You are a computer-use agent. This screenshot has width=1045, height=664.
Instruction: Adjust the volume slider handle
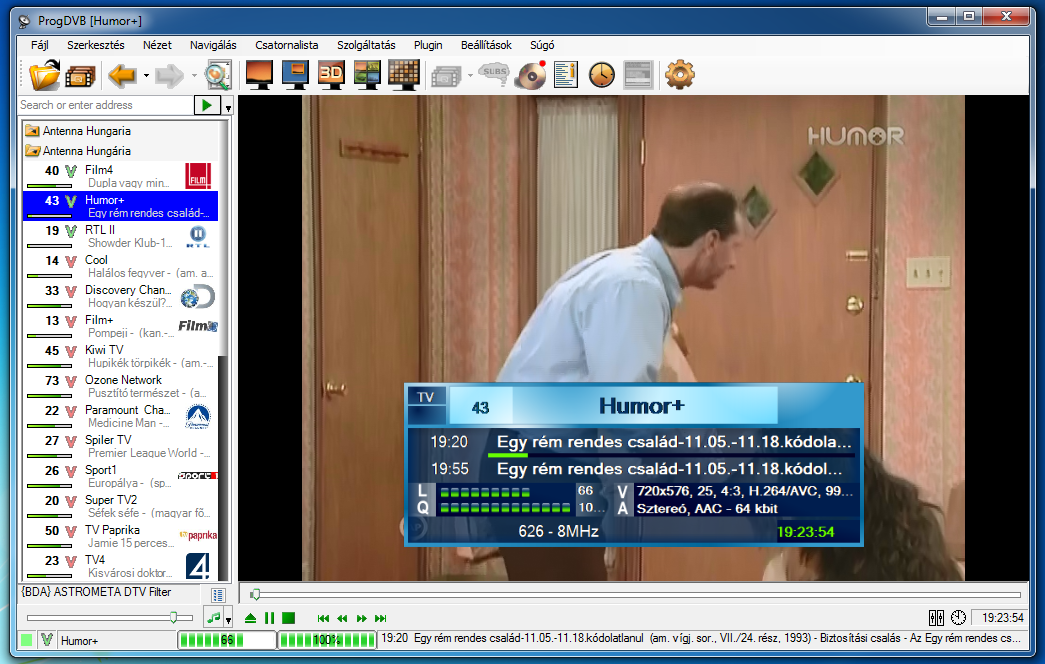click(x=173, y=618)
